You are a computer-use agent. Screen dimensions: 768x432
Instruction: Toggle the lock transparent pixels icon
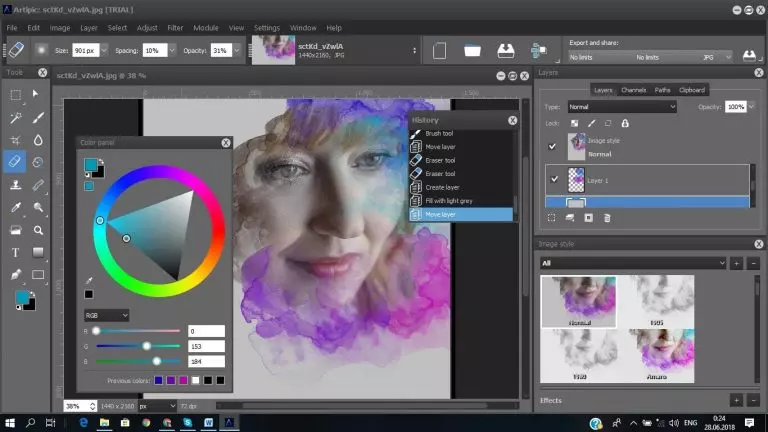pos(574,123)
